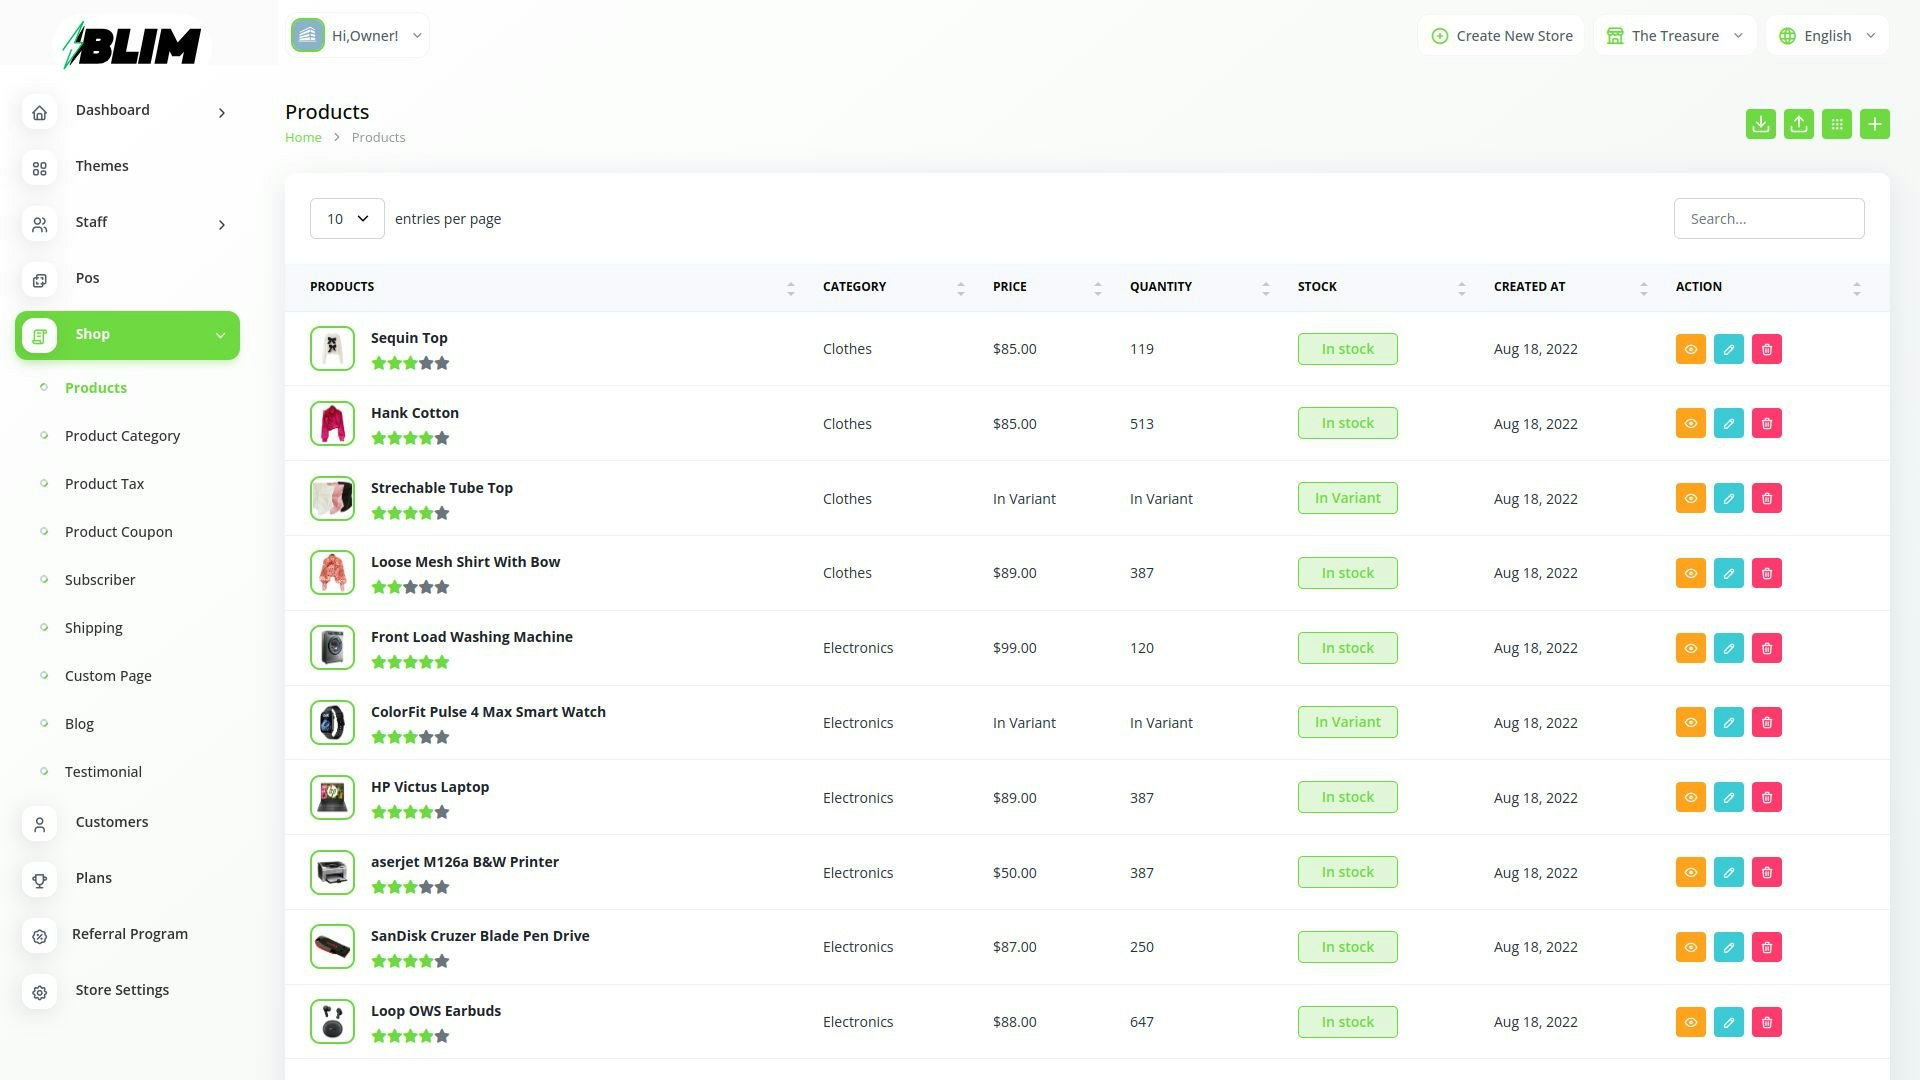
Task: Select the Themes icon in the sidebar
Action: tap(40, 168)
